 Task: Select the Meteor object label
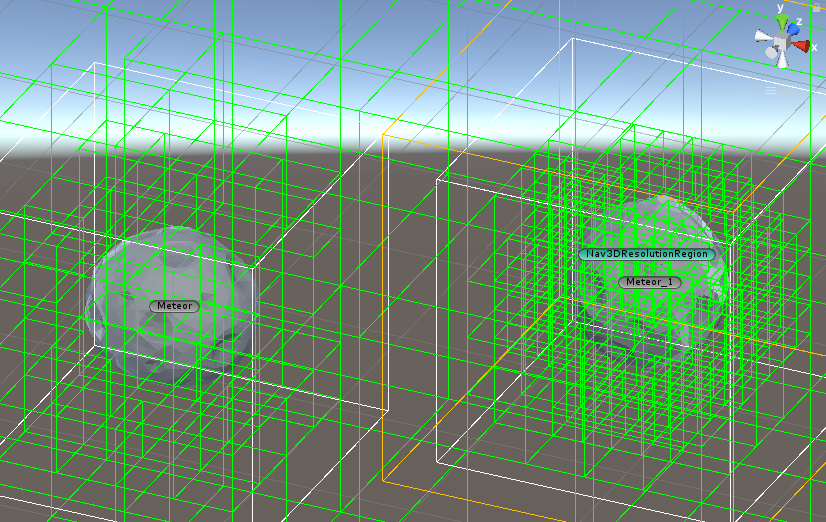pyautogui.click(x=174, y=306)
